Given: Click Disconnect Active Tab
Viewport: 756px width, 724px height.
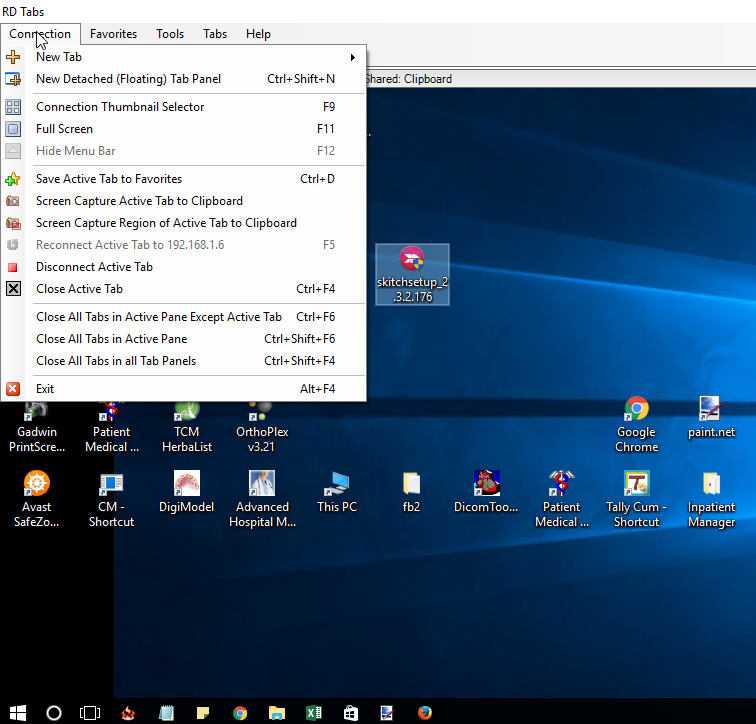Looking at the screenshot, I should [x=183, y=267].
